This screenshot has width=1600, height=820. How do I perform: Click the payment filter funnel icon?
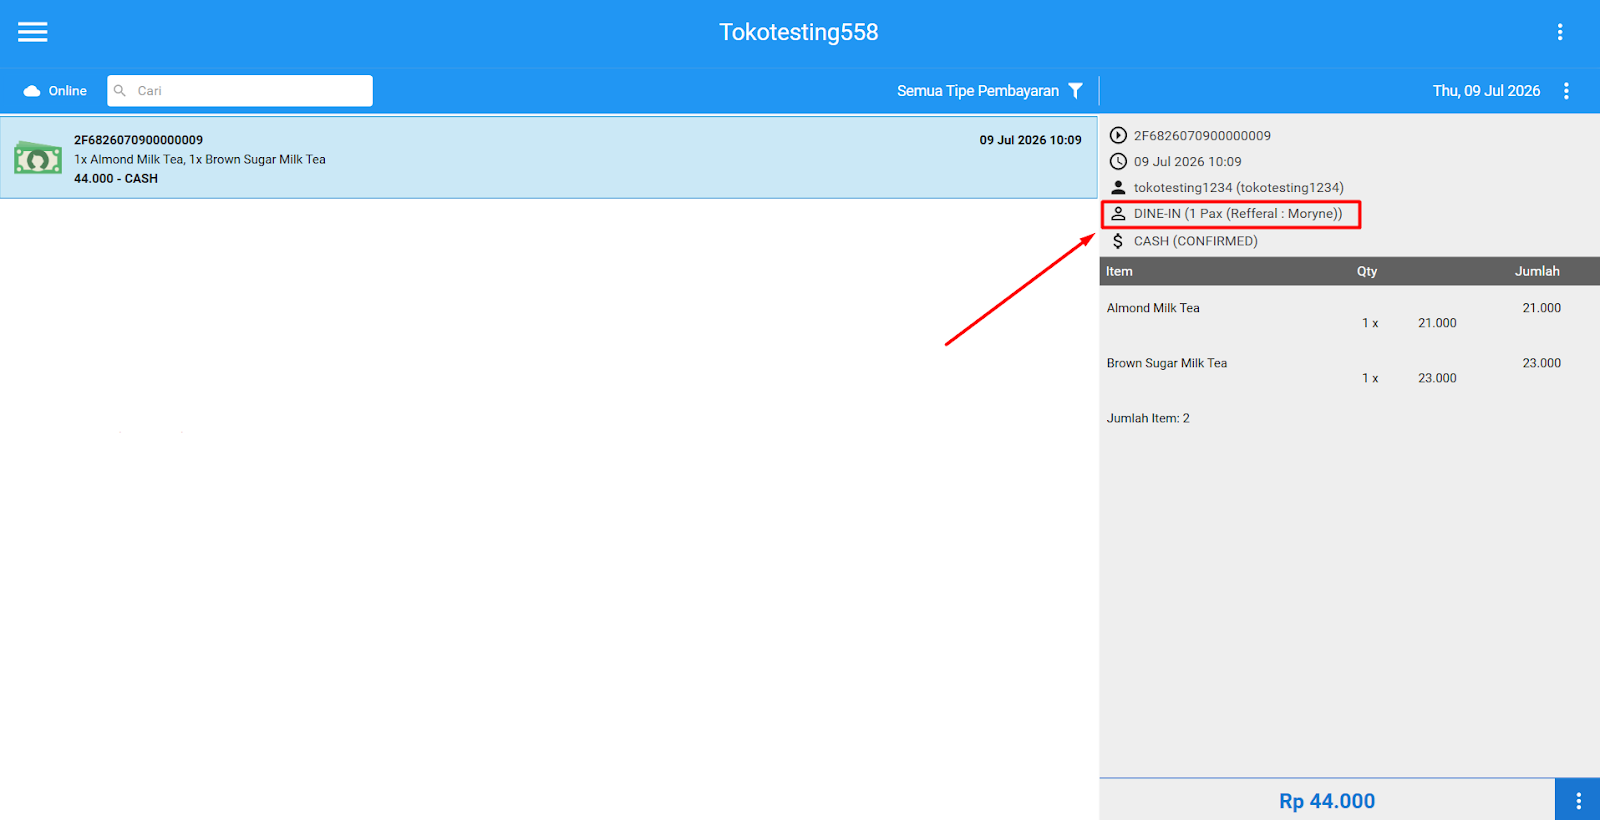1076,91
